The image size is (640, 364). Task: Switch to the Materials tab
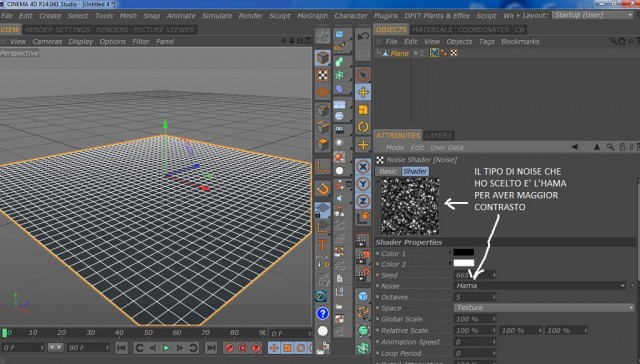(x=432, y=29)
